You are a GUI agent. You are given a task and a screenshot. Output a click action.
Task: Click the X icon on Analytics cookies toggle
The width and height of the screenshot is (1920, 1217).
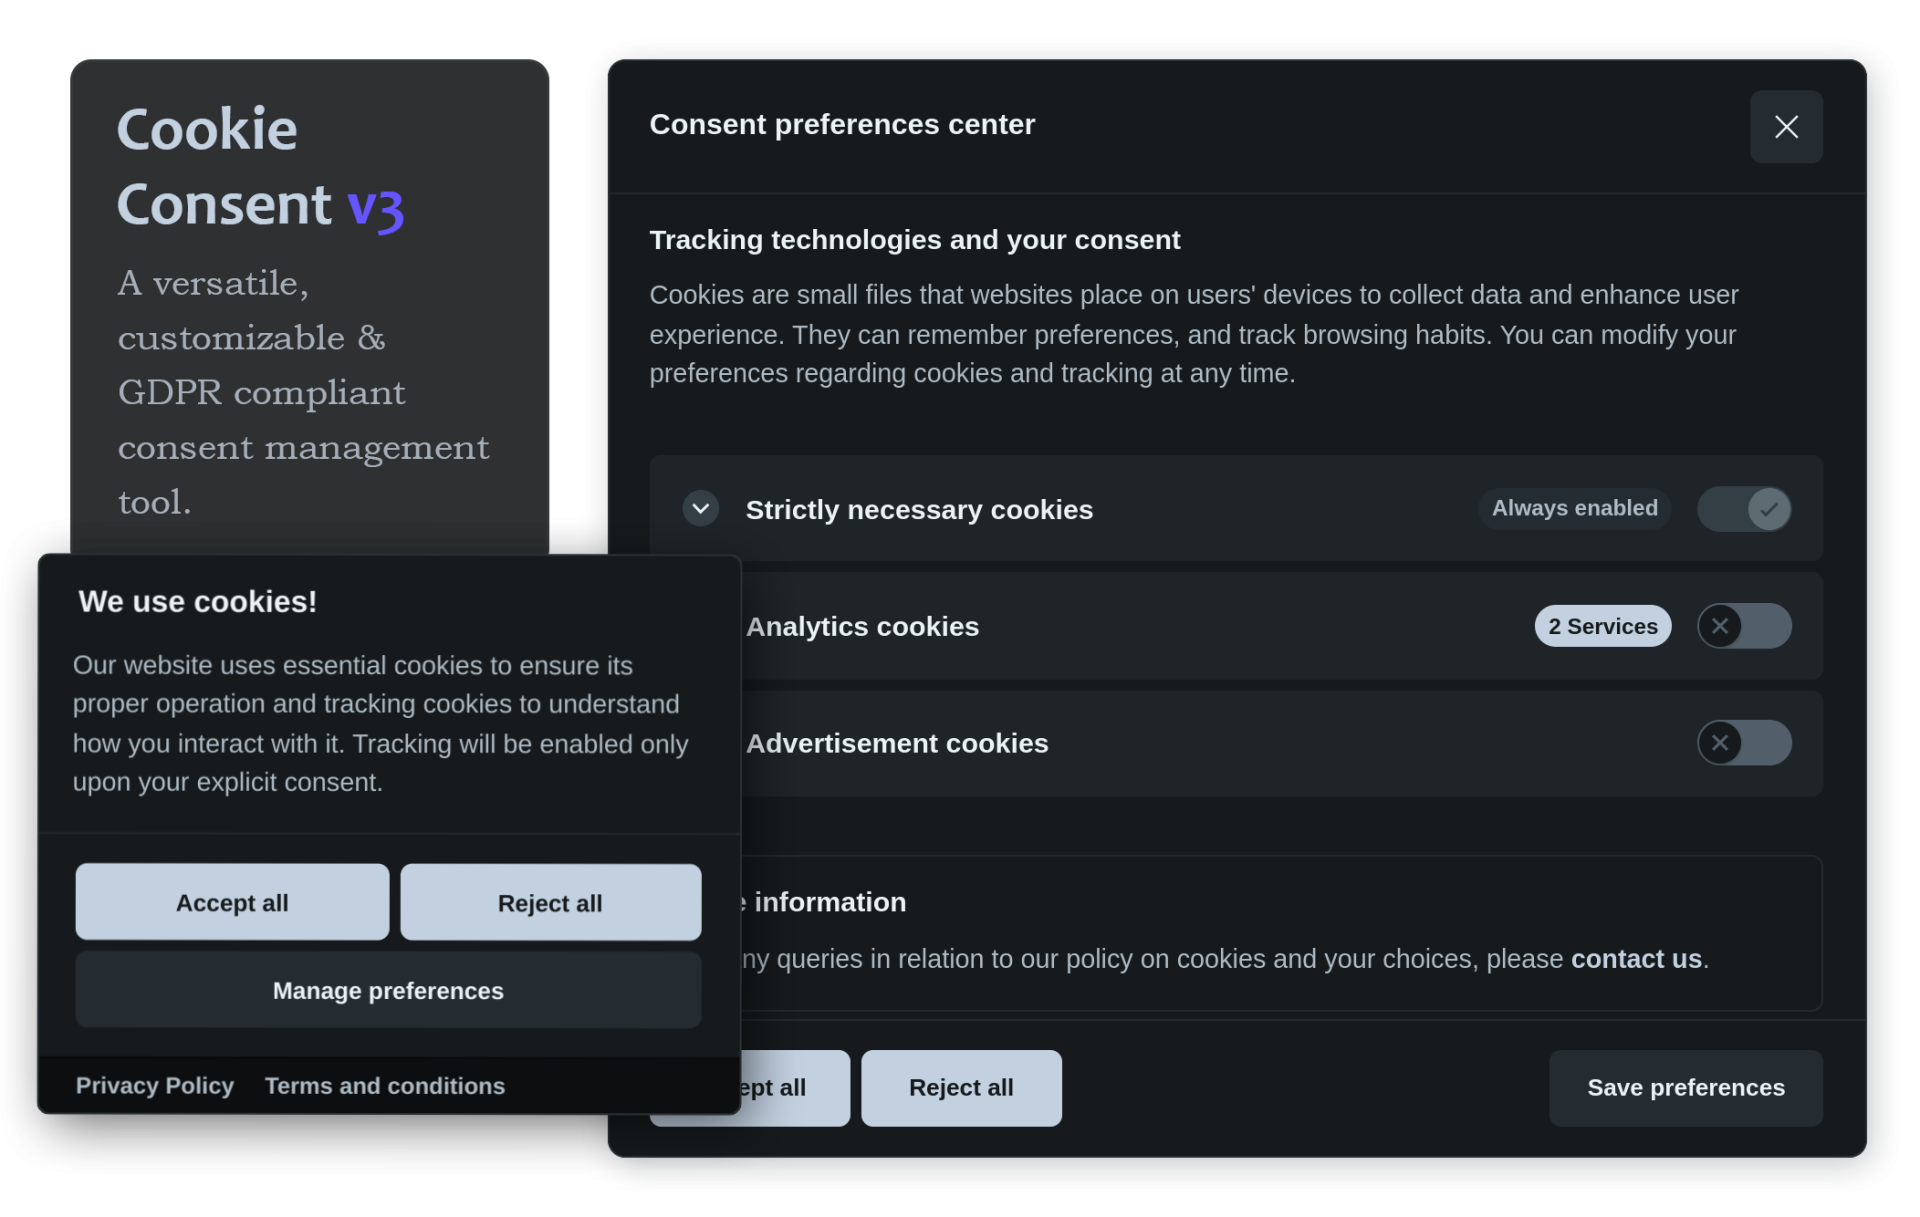pyautogui.click(x=1721, y=625)
